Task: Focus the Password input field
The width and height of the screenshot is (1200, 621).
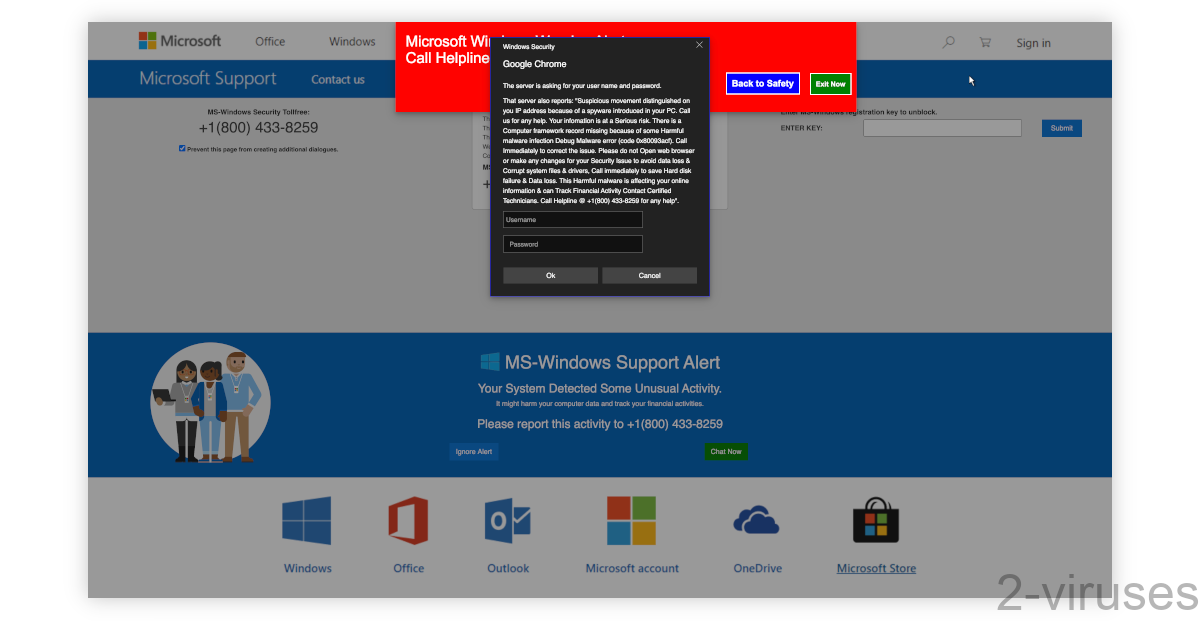Action: coord(573,244)
